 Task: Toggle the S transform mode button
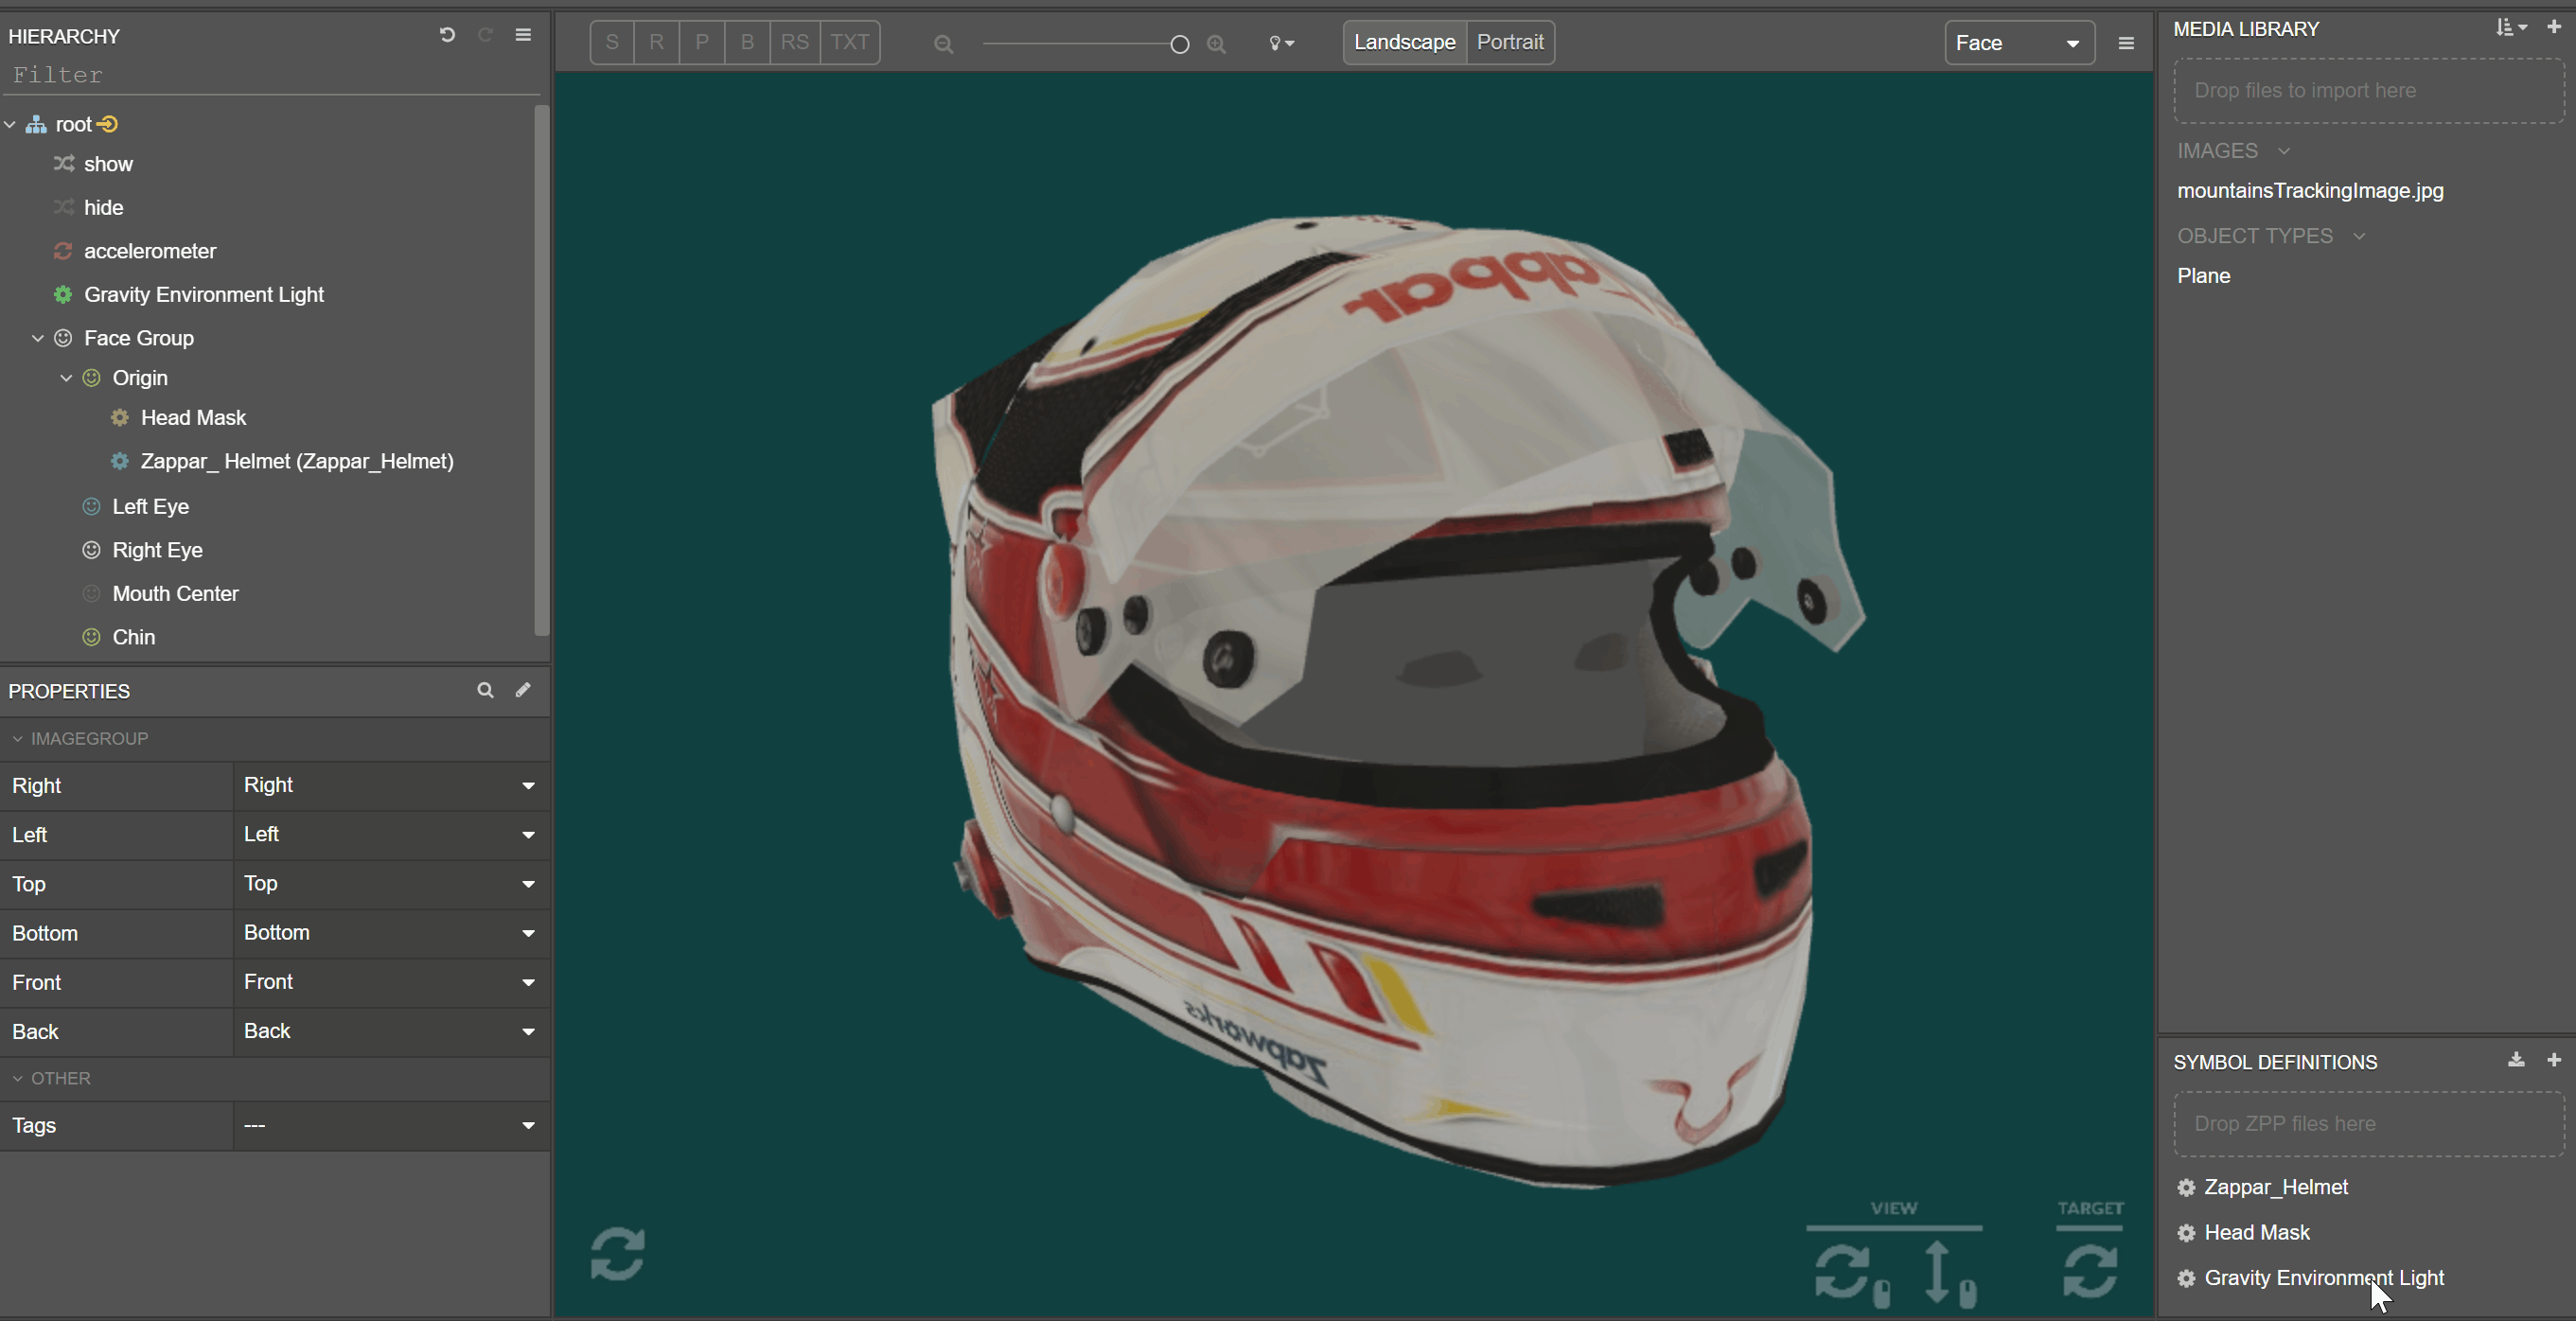(x=612, y=42)
